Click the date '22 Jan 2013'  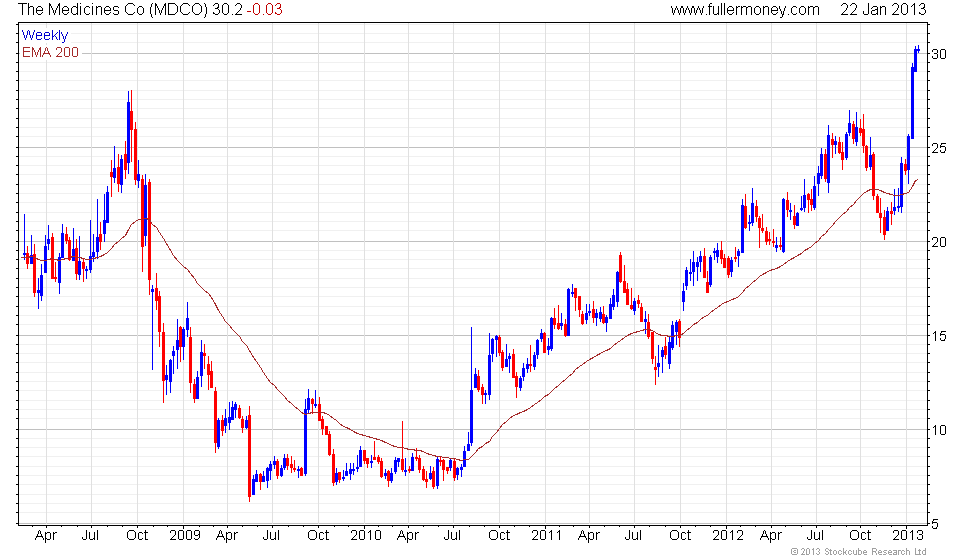pos(883,10)
